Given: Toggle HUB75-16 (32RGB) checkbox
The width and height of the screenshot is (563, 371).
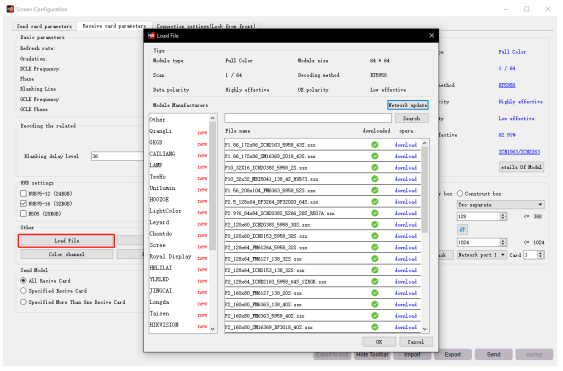Looking at the screenshot, I should click(23, 204).
